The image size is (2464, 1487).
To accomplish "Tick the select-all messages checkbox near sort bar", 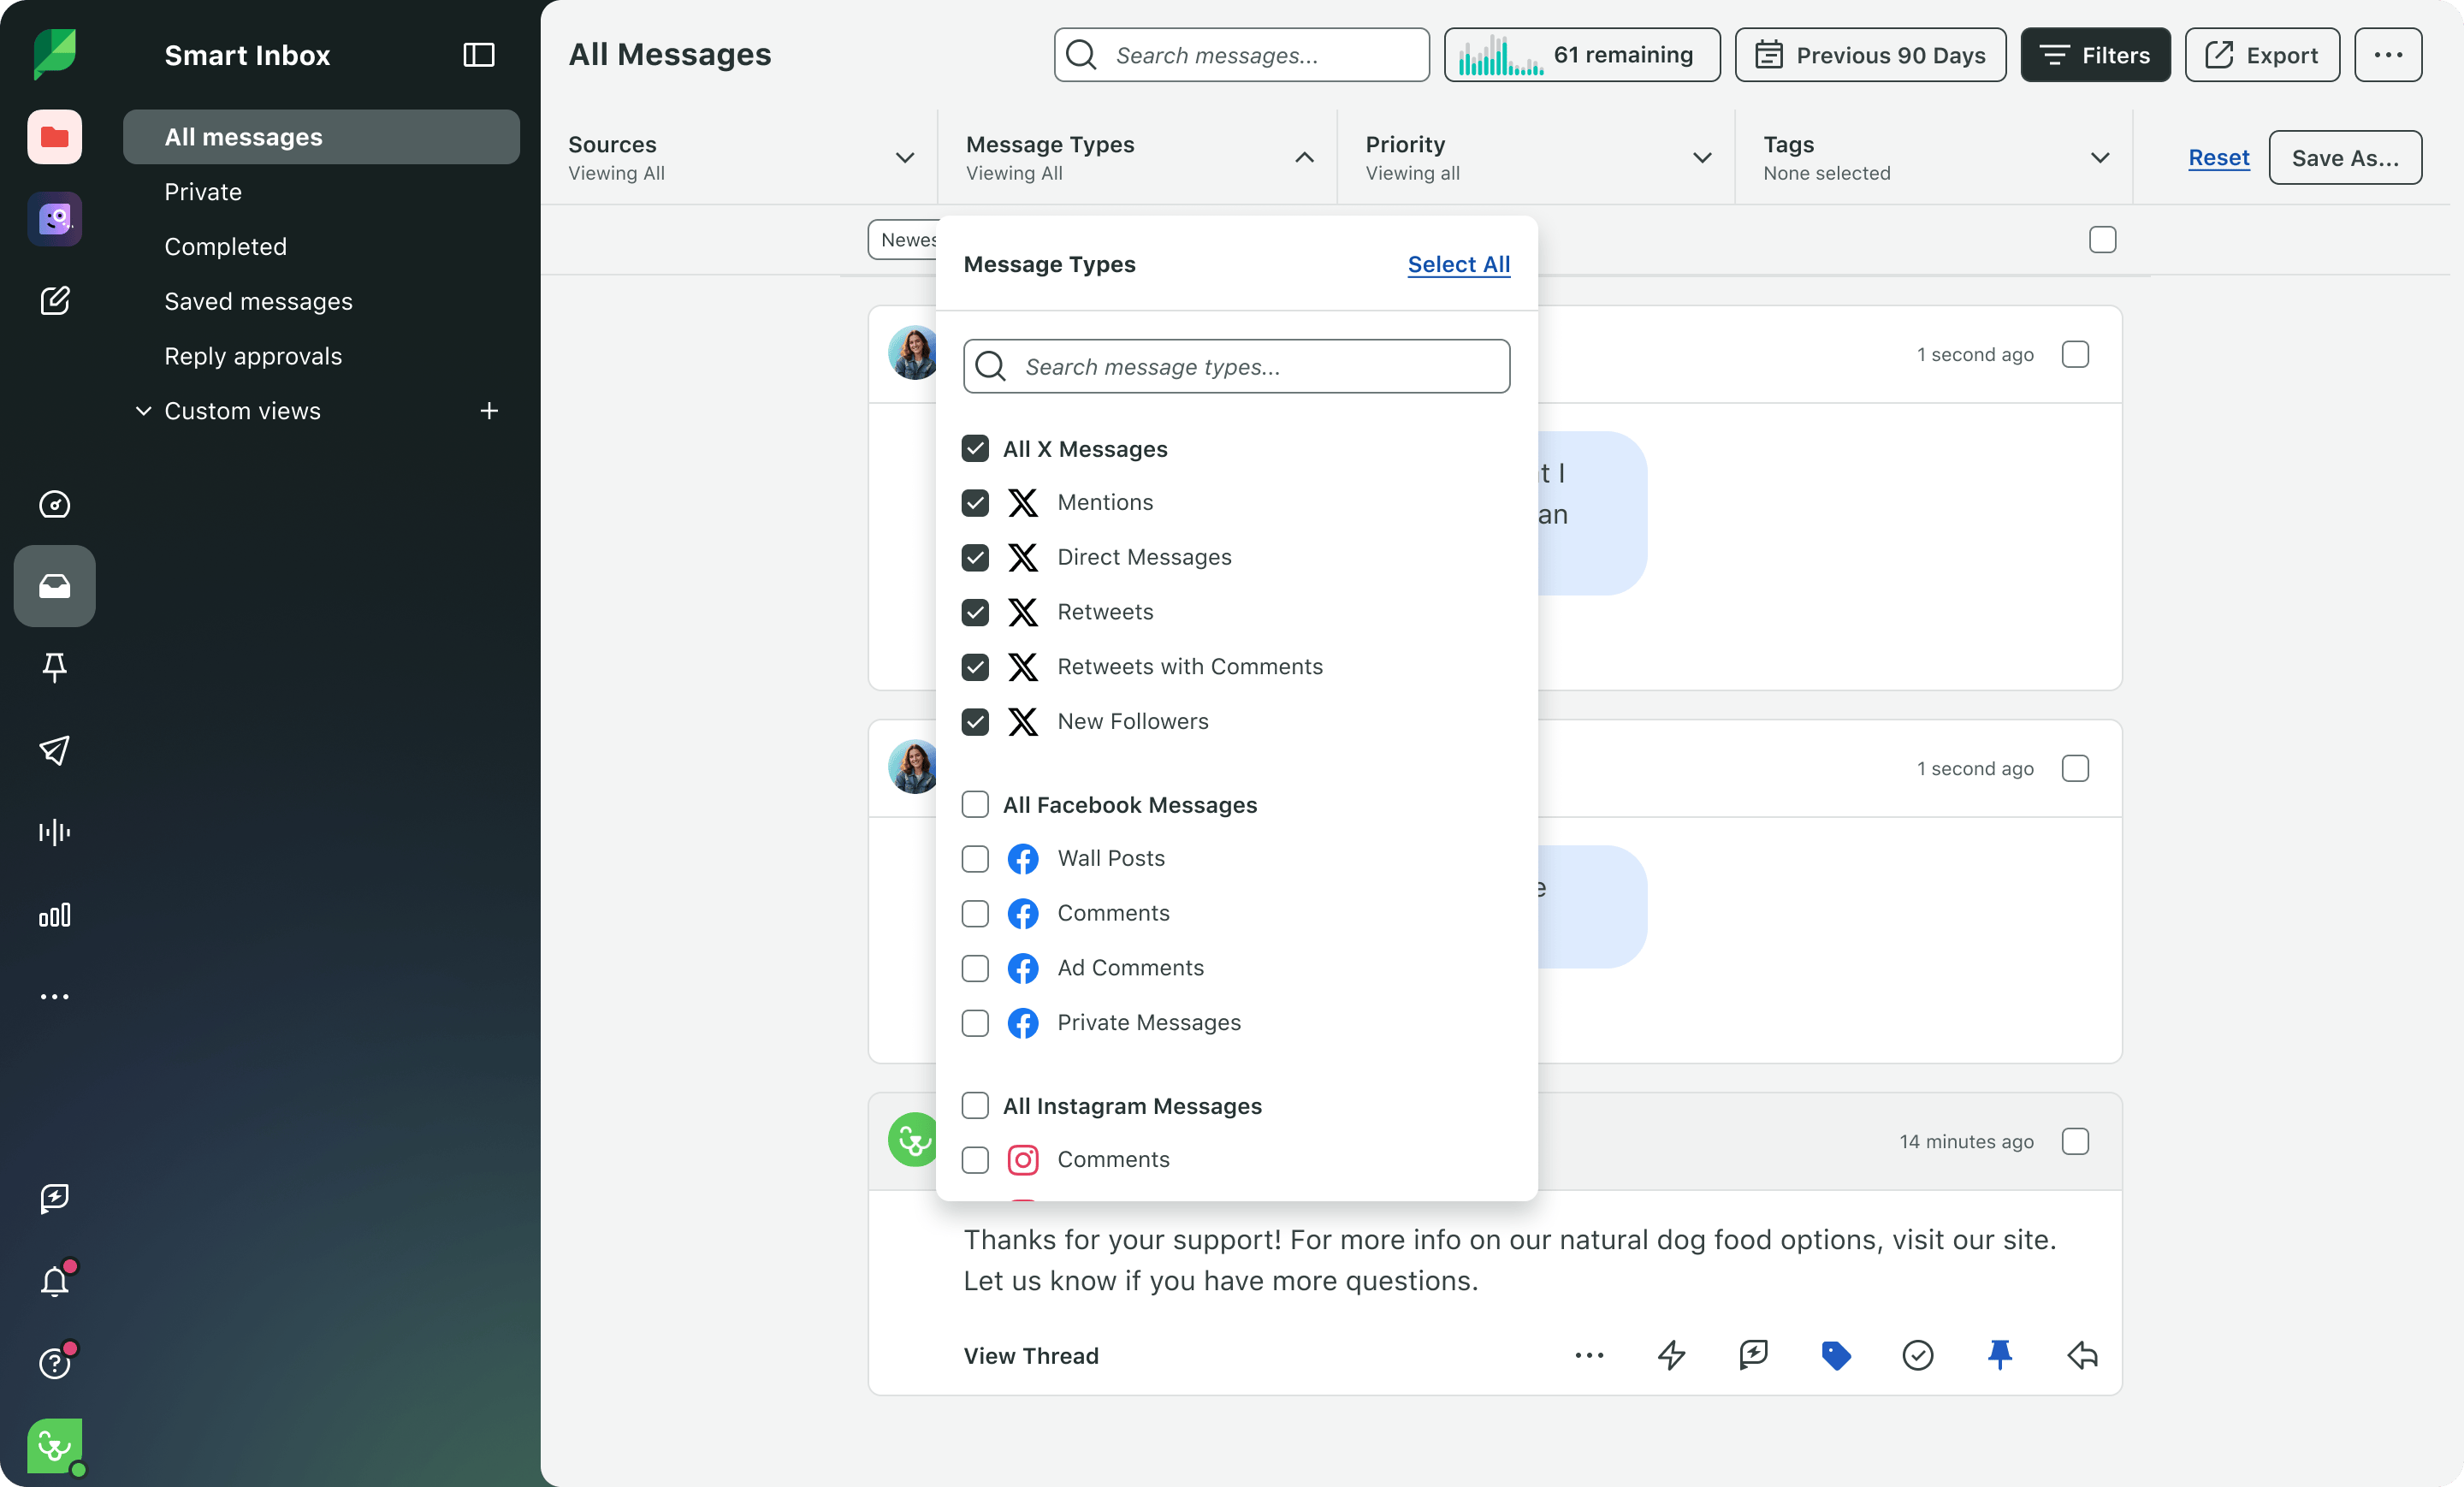I will (x=2103, y=240).
